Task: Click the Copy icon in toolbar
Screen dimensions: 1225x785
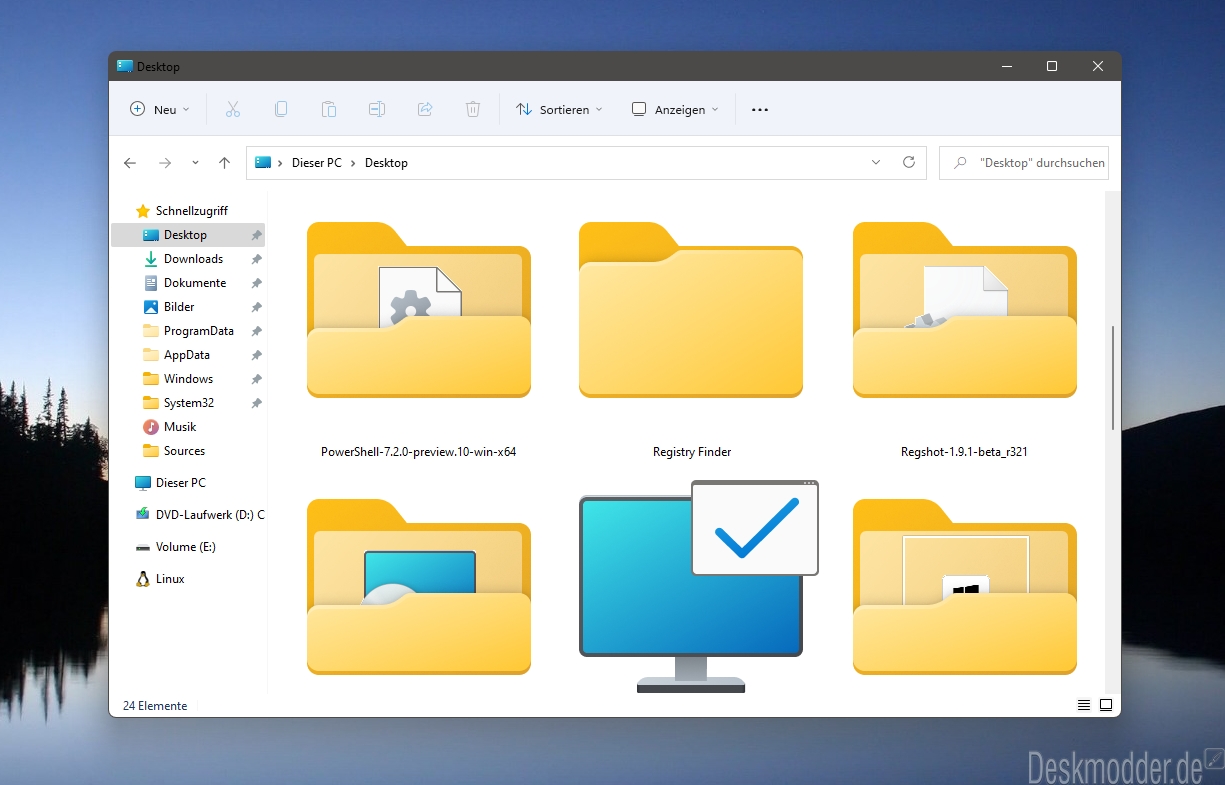Action: 281,109
